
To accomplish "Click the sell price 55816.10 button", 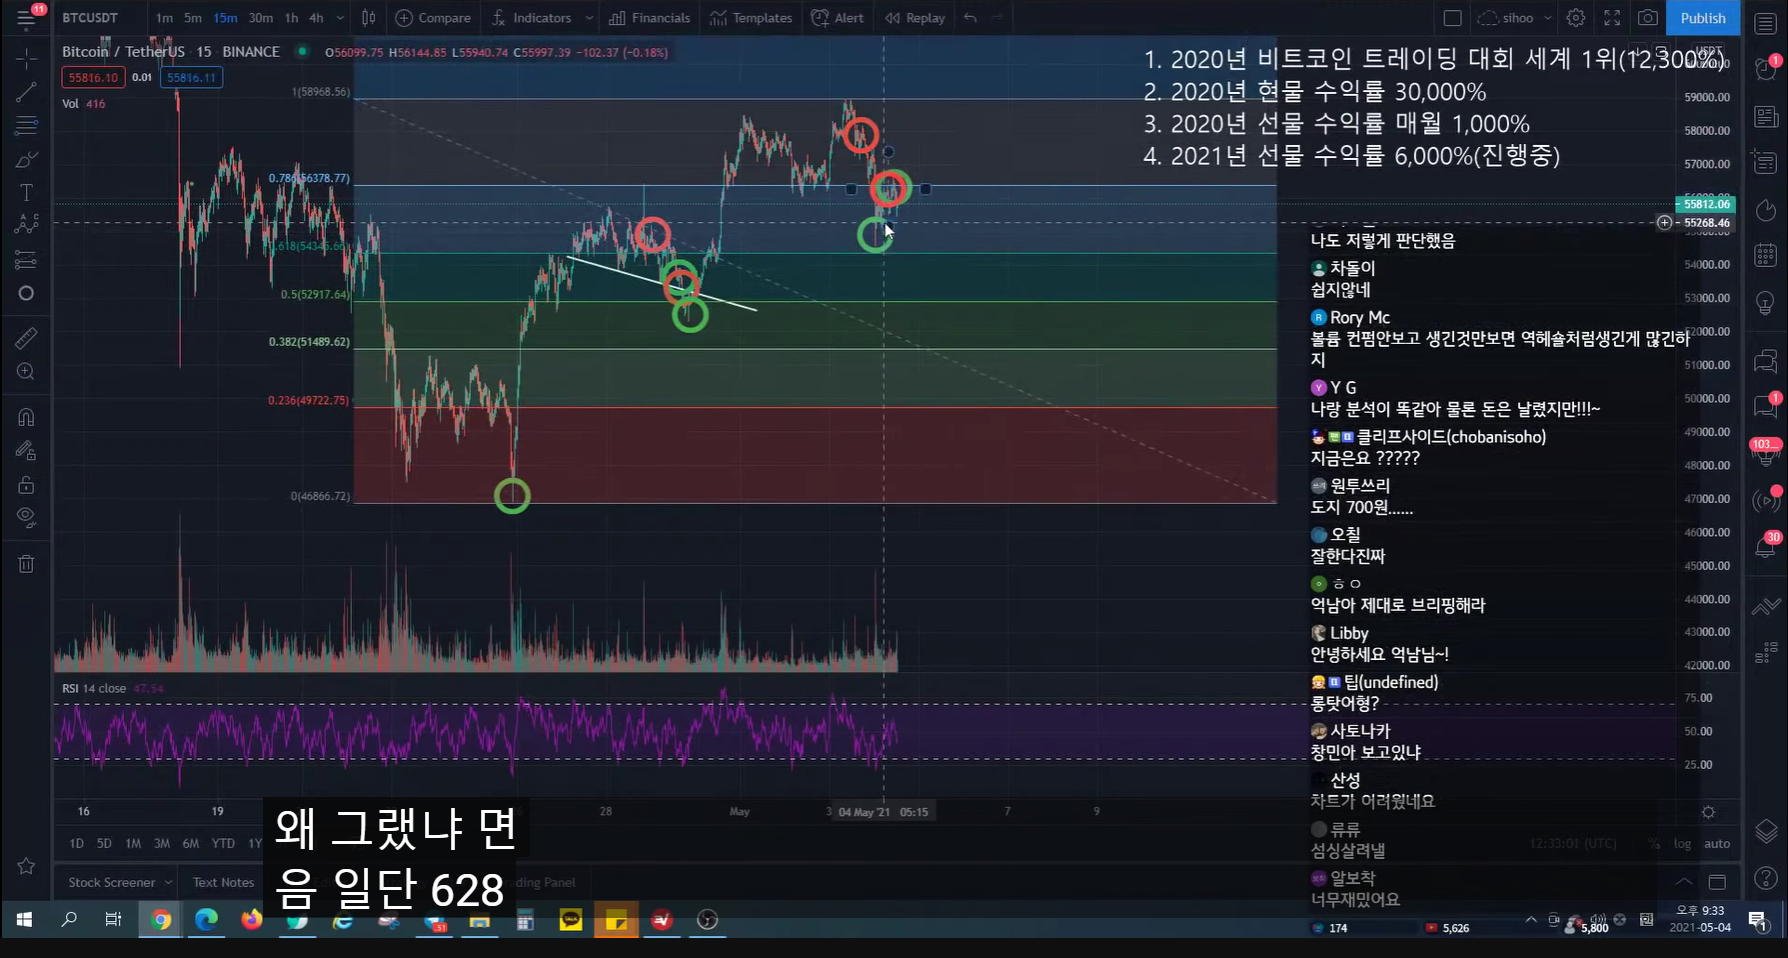I will click(93, 77).
